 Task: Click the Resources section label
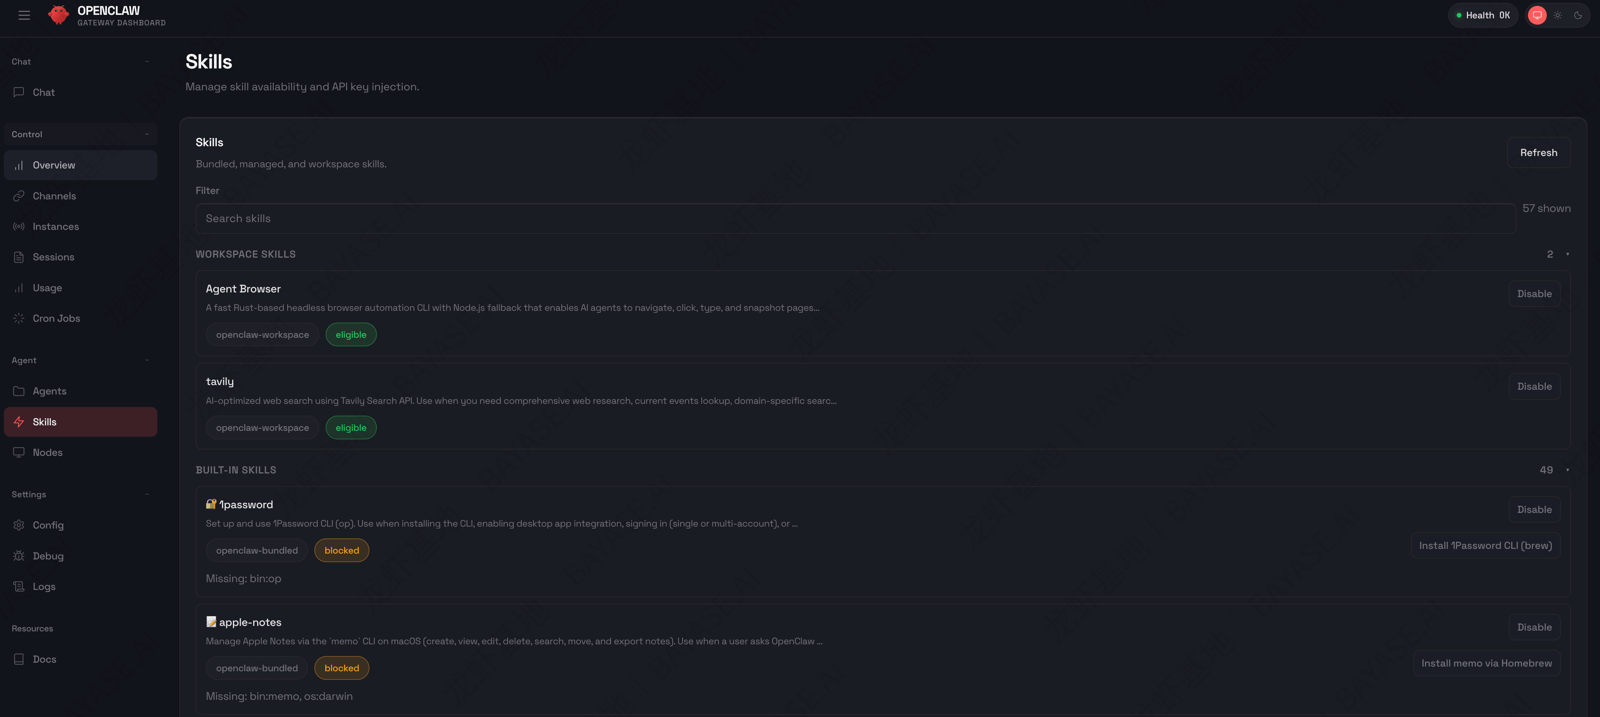point(32,629)
